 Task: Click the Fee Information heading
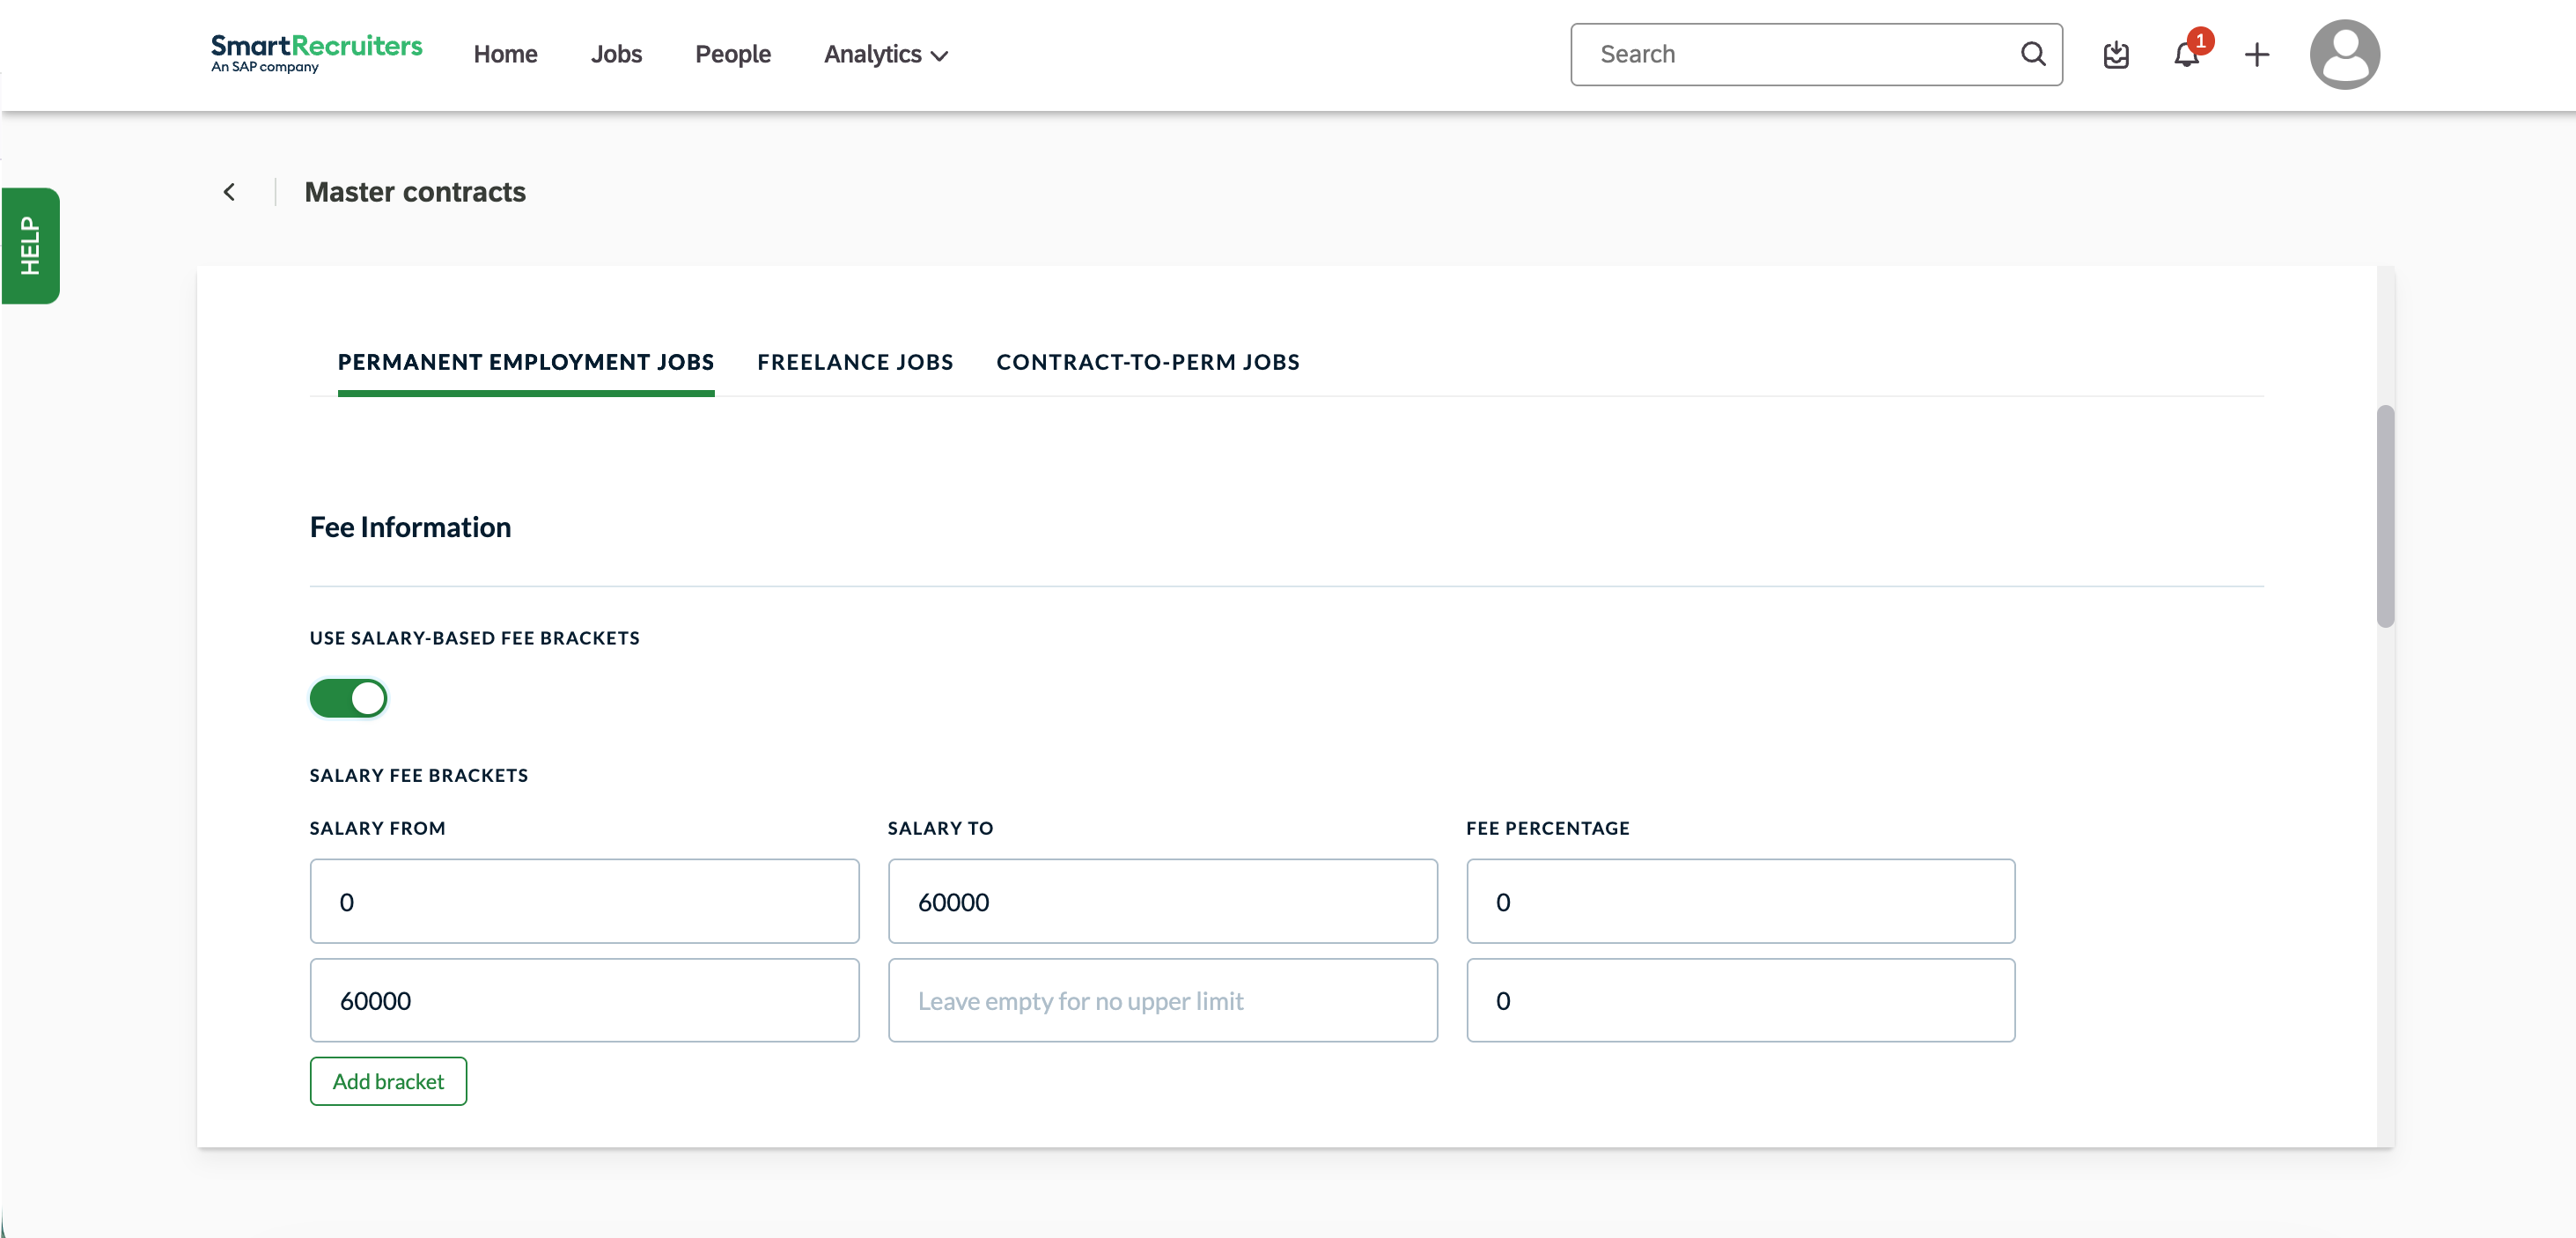[x=410, y=527]
